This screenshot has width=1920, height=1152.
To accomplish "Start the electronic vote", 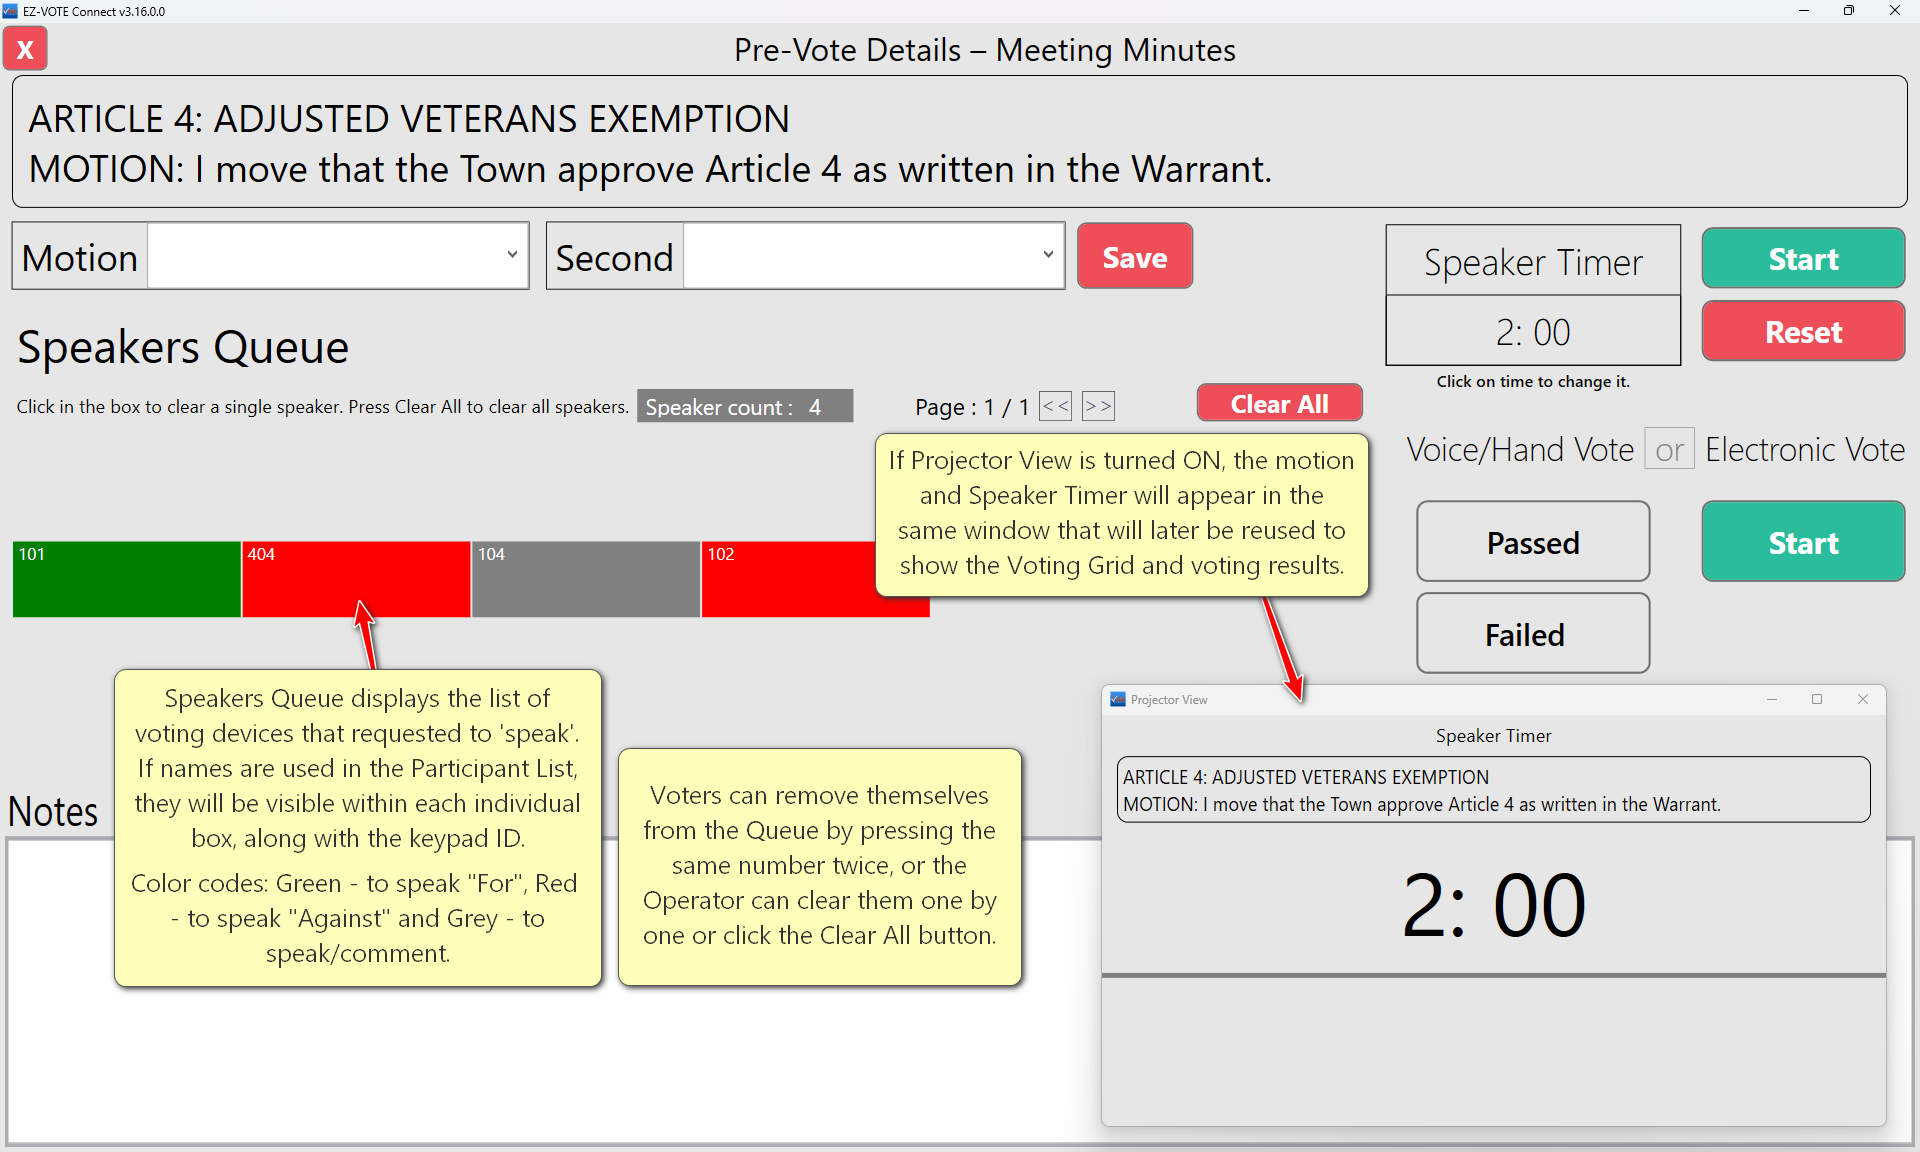I will click(1802, 542).
